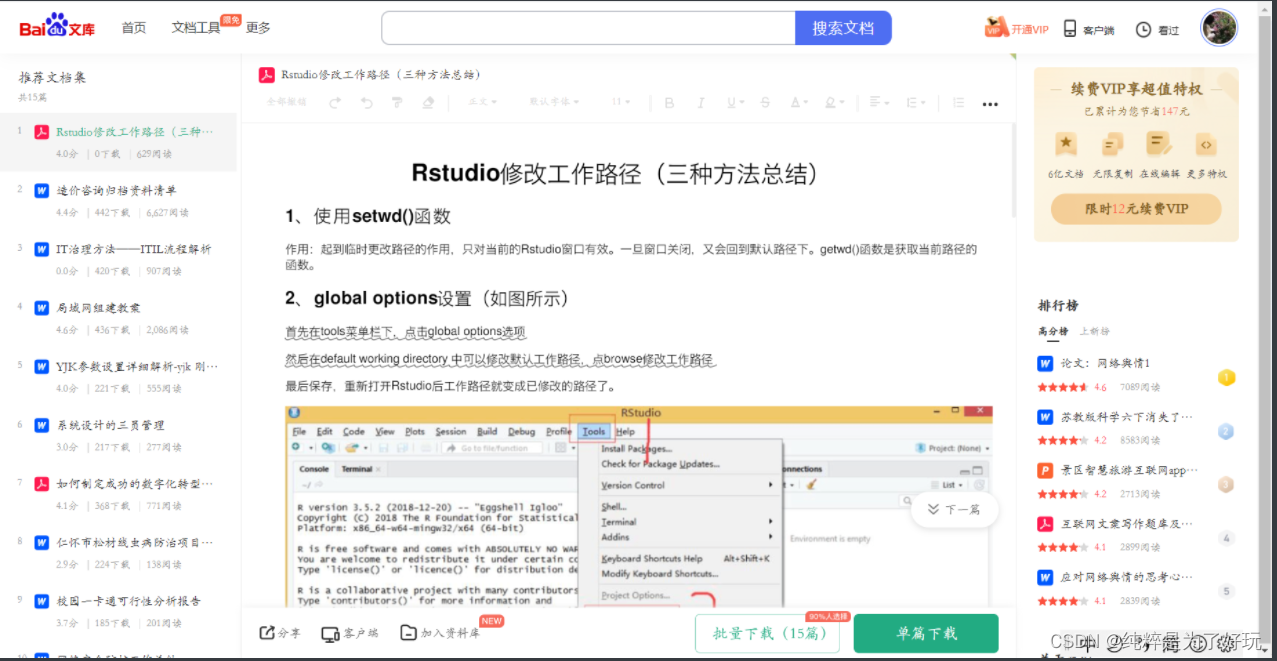Viewport: 1277px width, 661px height.
Task: Click the undo arrow in editor toolbar
Action: click(367, 102)
